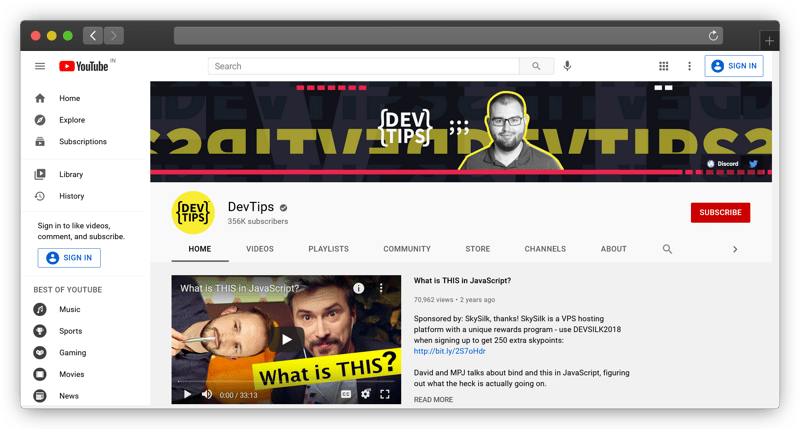Viewport: 800px width, 429px height.
Task: Click the '356K subscribers' text
Action: coord(258,221)
